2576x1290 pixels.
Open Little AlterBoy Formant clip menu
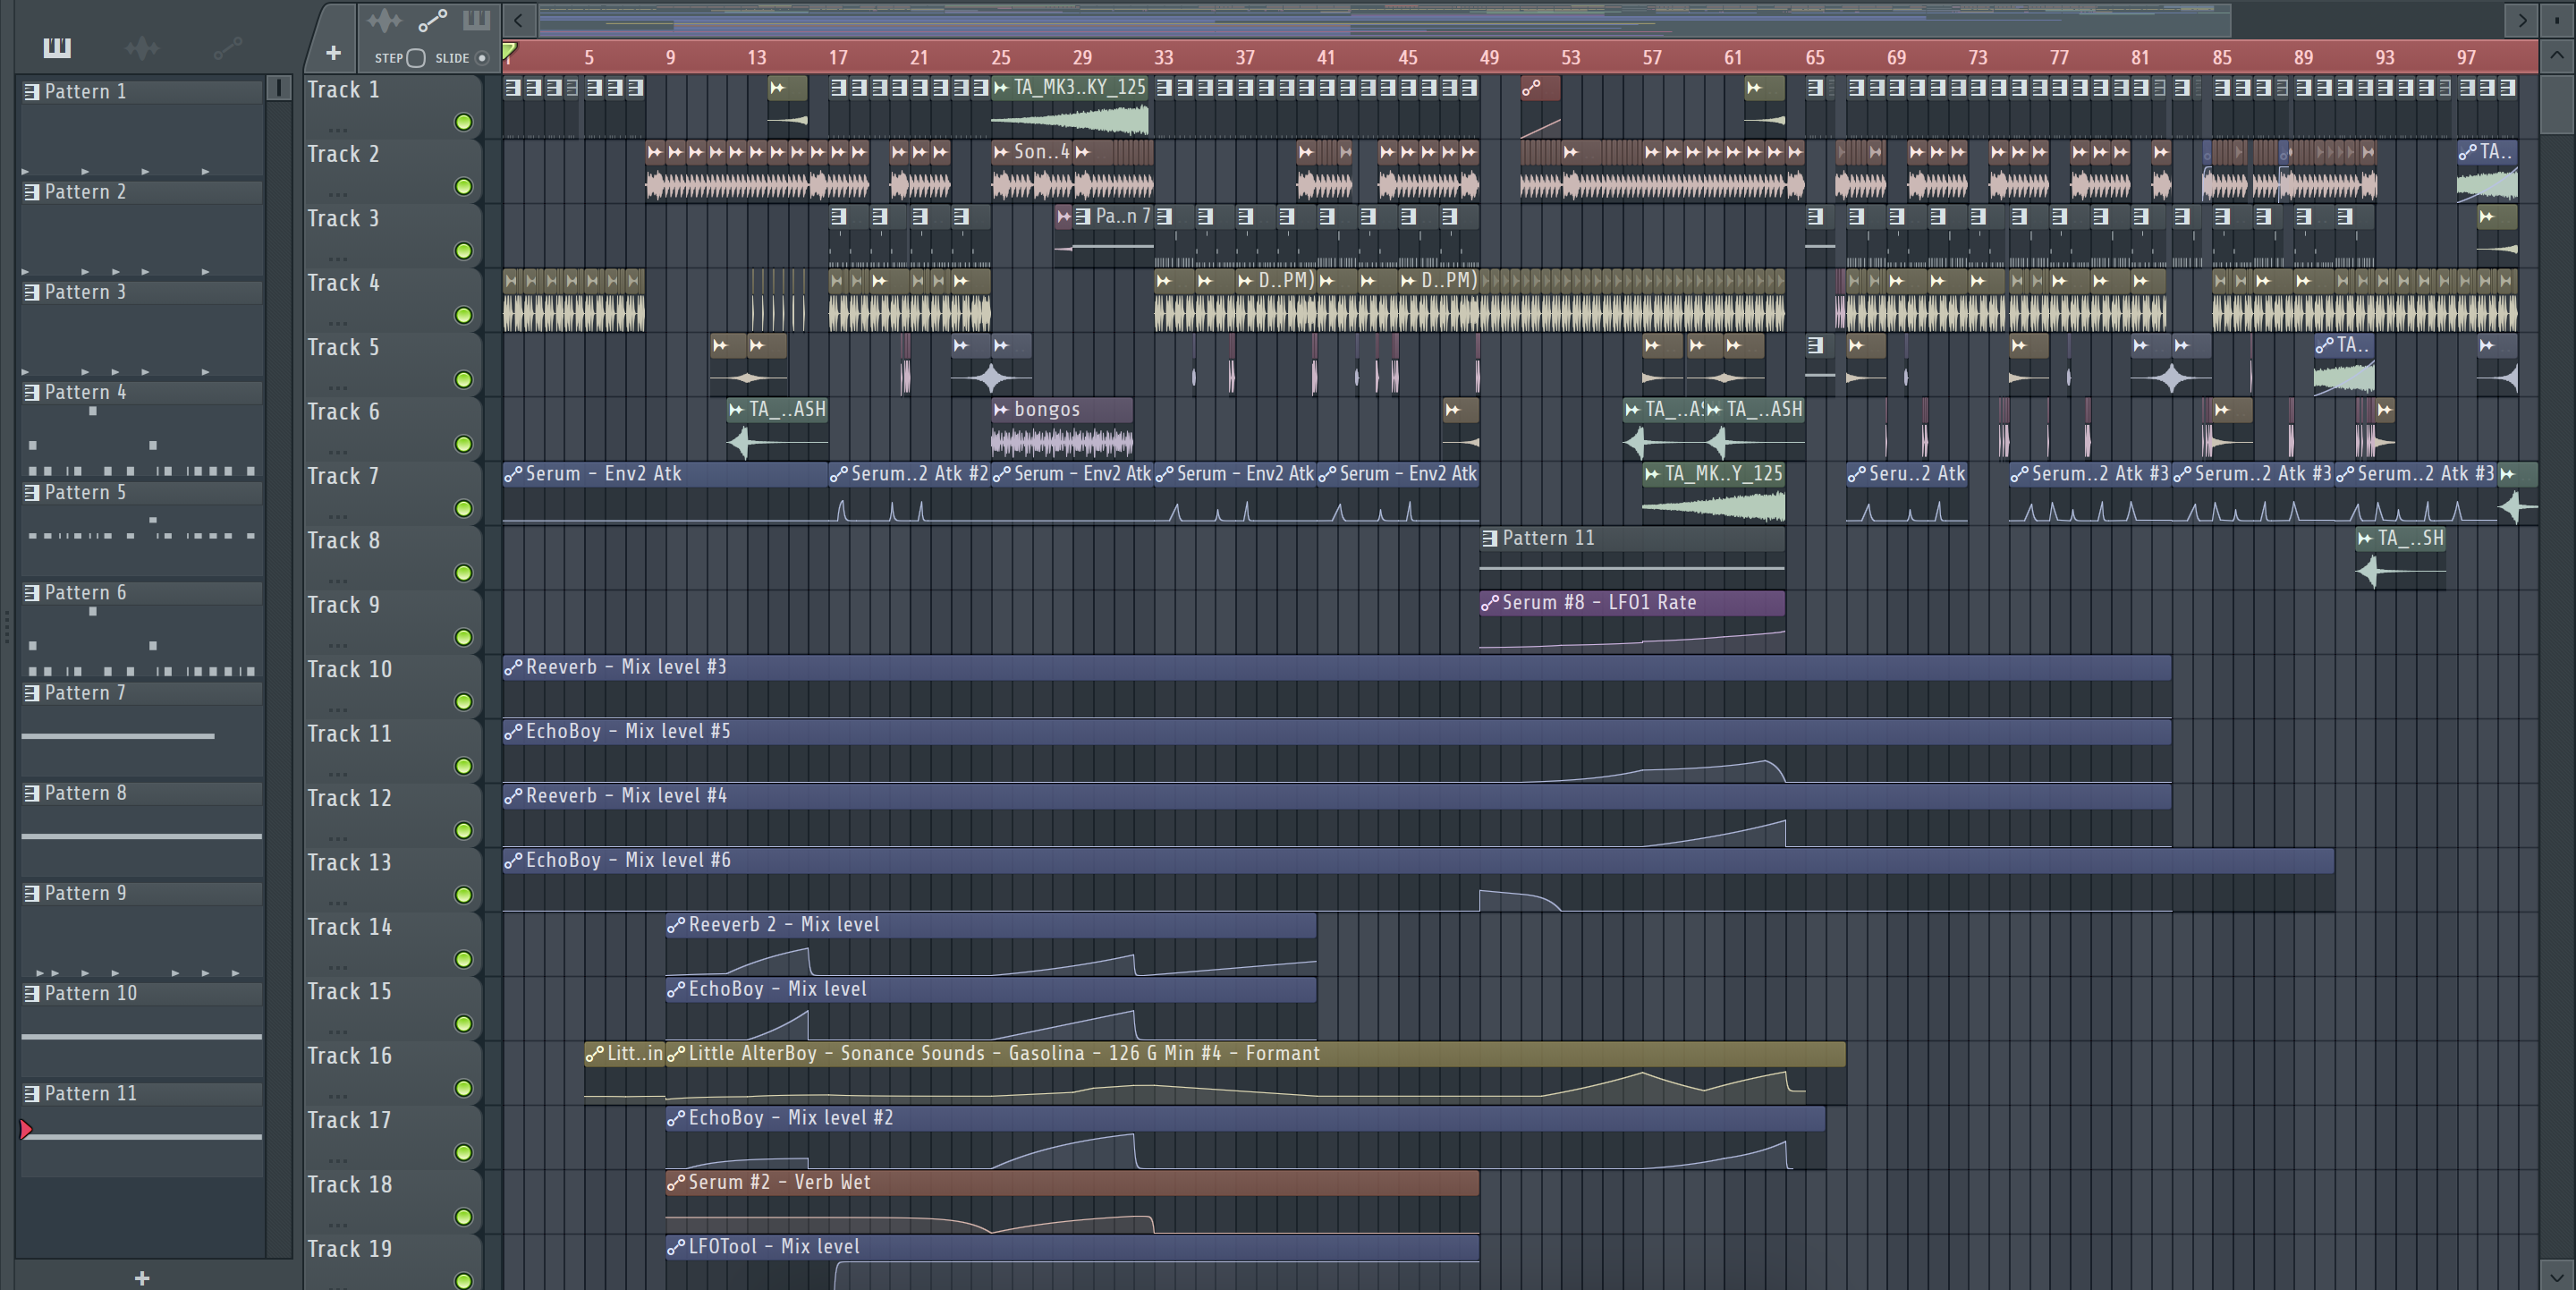pos(676,1054)
